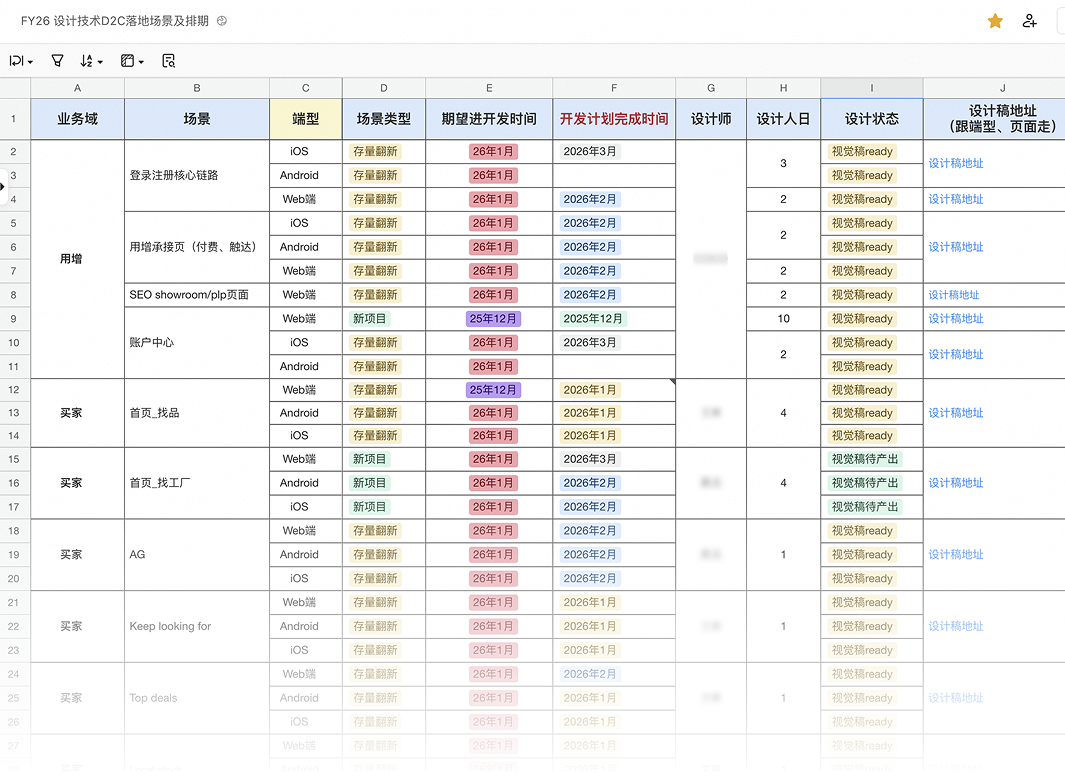The width and height of the screenshot is (1065, 780).
Task: Open the find and search icon
Action: (x=168, y=61)
